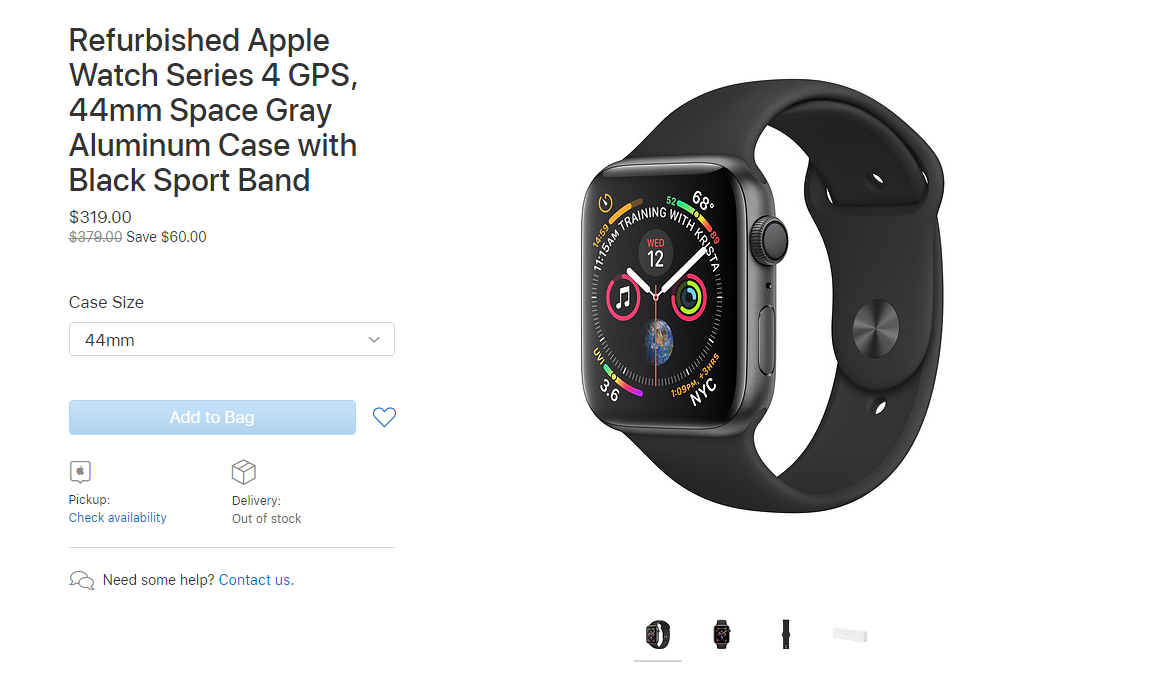Select the first angled watch thumbnail
1172x695 pixels.
[658, 634]
